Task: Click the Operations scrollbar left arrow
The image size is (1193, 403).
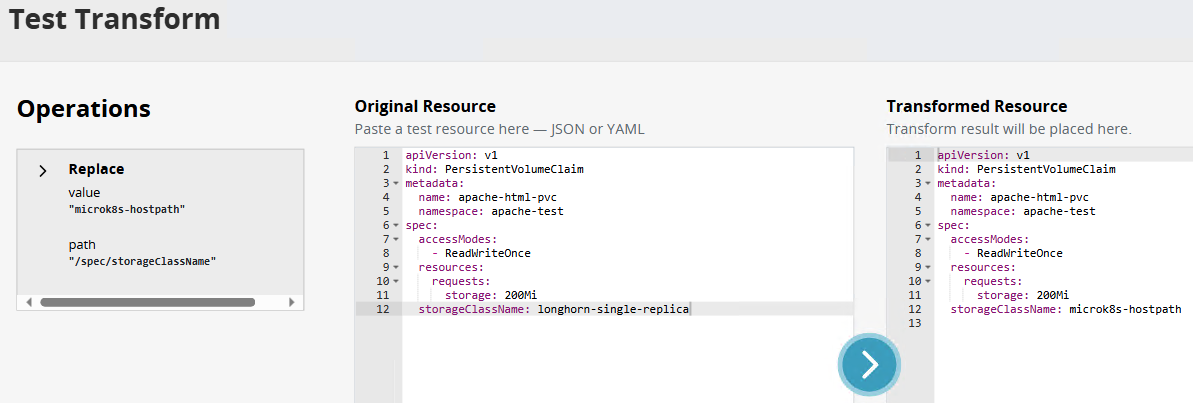Action: (29, 302)
